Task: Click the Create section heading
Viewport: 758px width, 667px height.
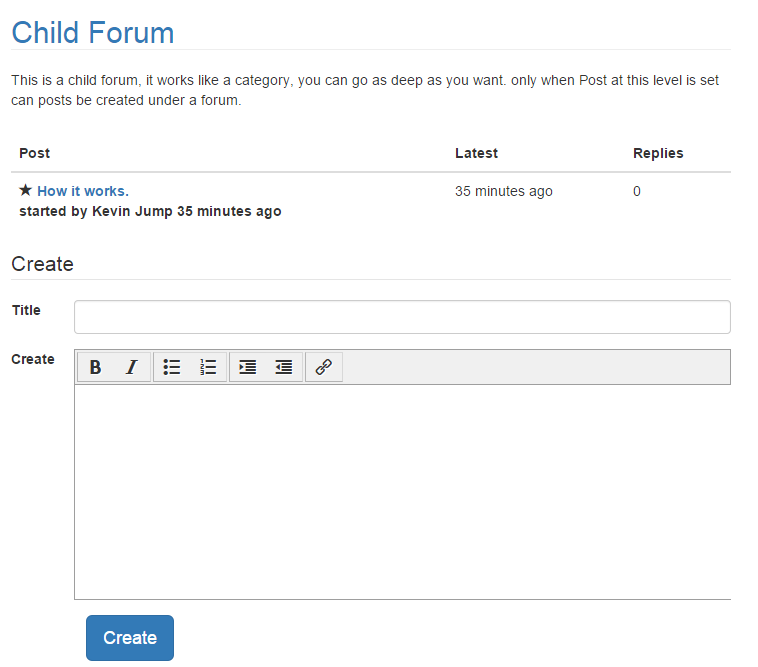Action: coord(43,264)
